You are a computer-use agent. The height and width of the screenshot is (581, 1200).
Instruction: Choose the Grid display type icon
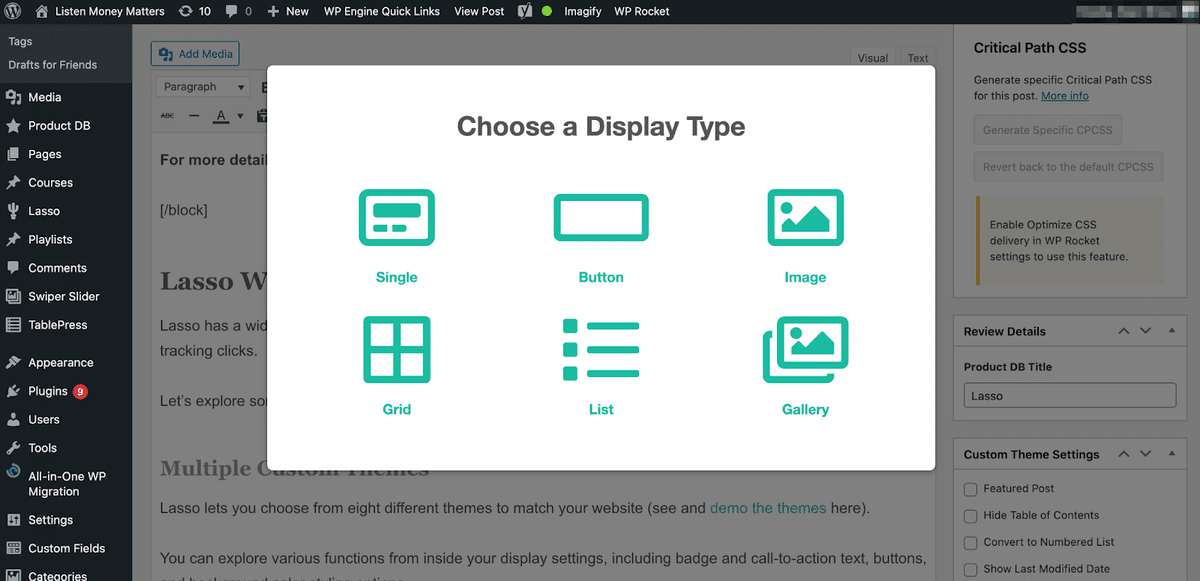tap(397, 349)
